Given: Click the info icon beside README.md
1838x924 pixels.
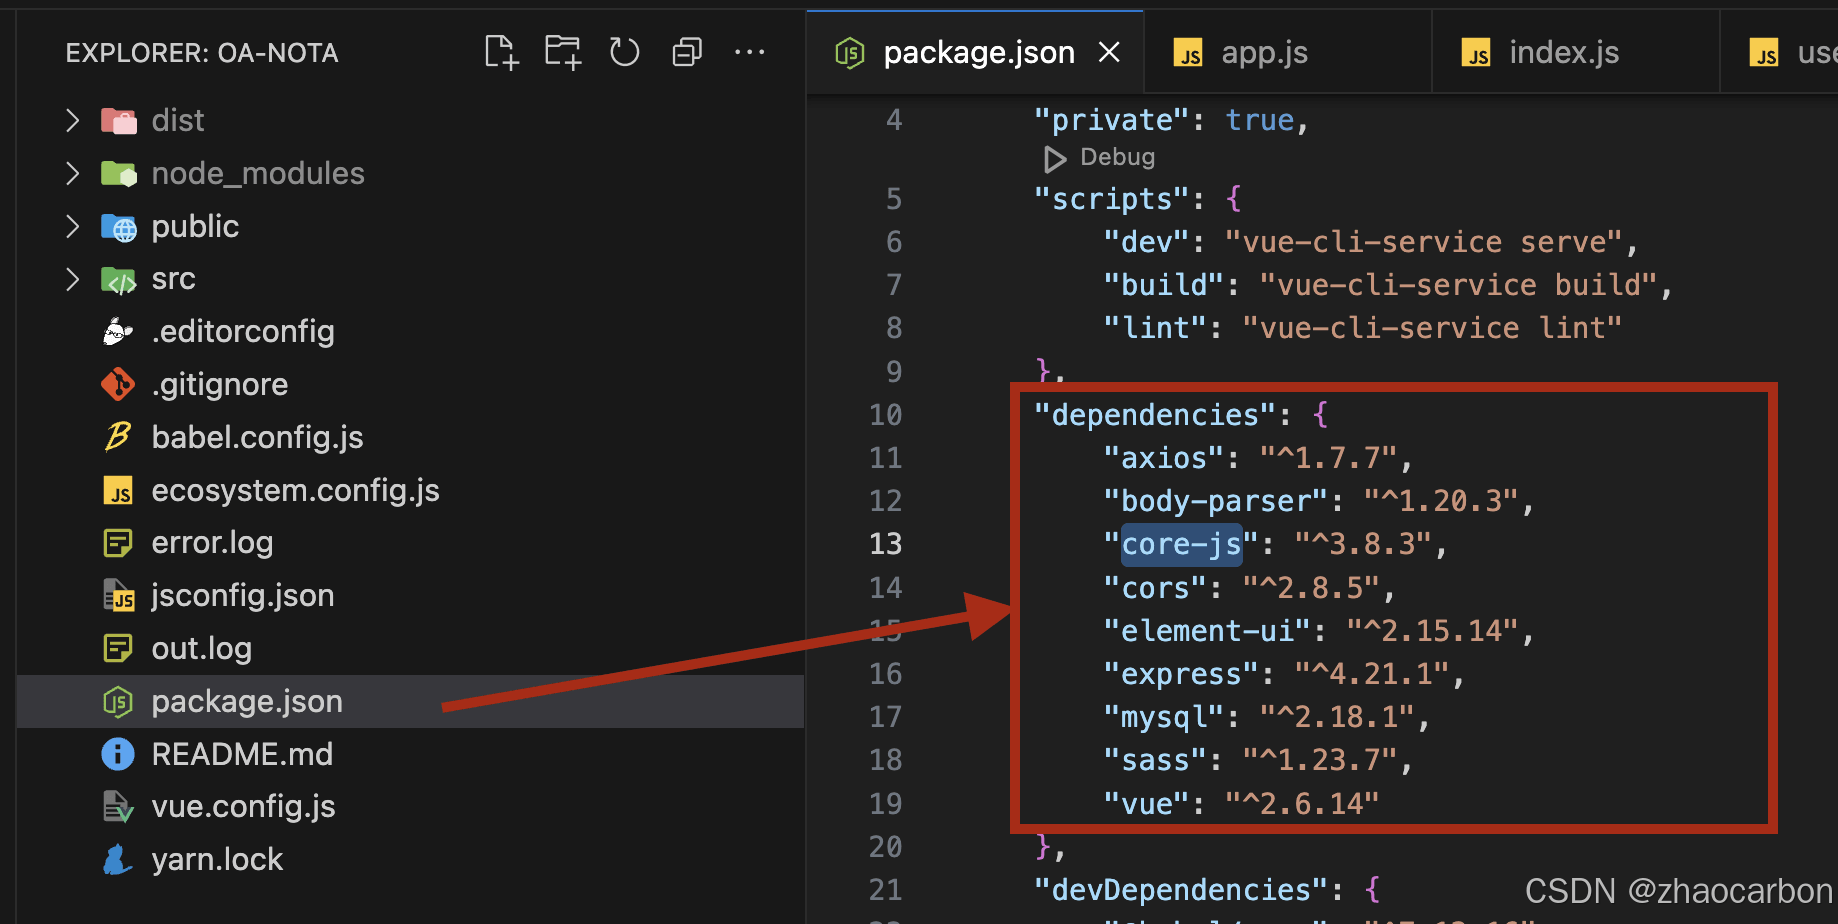Looking at the screenshot, I should 118,754.
